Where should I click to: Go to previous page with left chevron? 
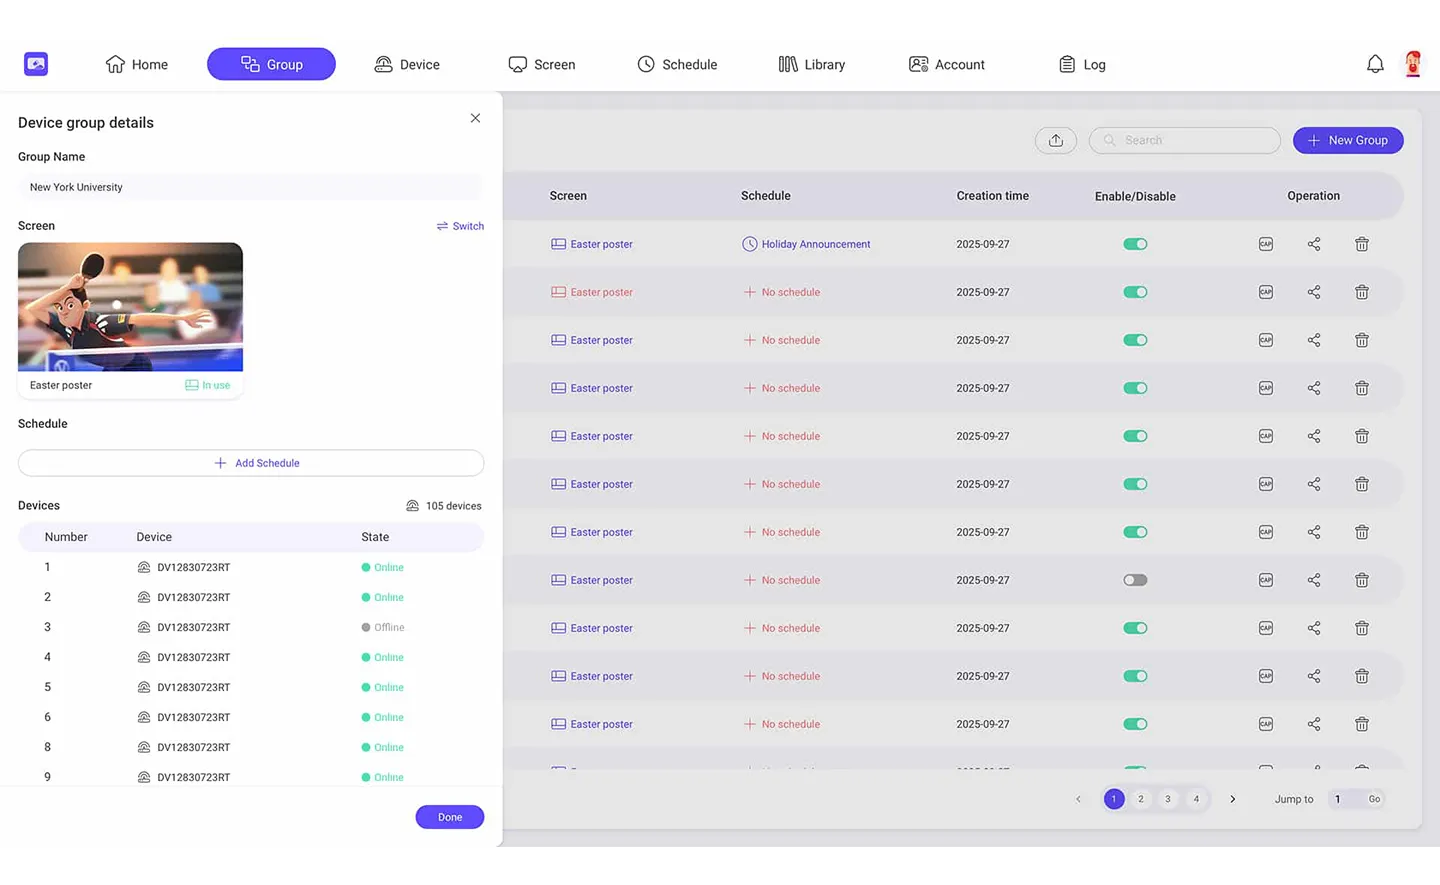pyautogui.click(x=1078, y=799)
